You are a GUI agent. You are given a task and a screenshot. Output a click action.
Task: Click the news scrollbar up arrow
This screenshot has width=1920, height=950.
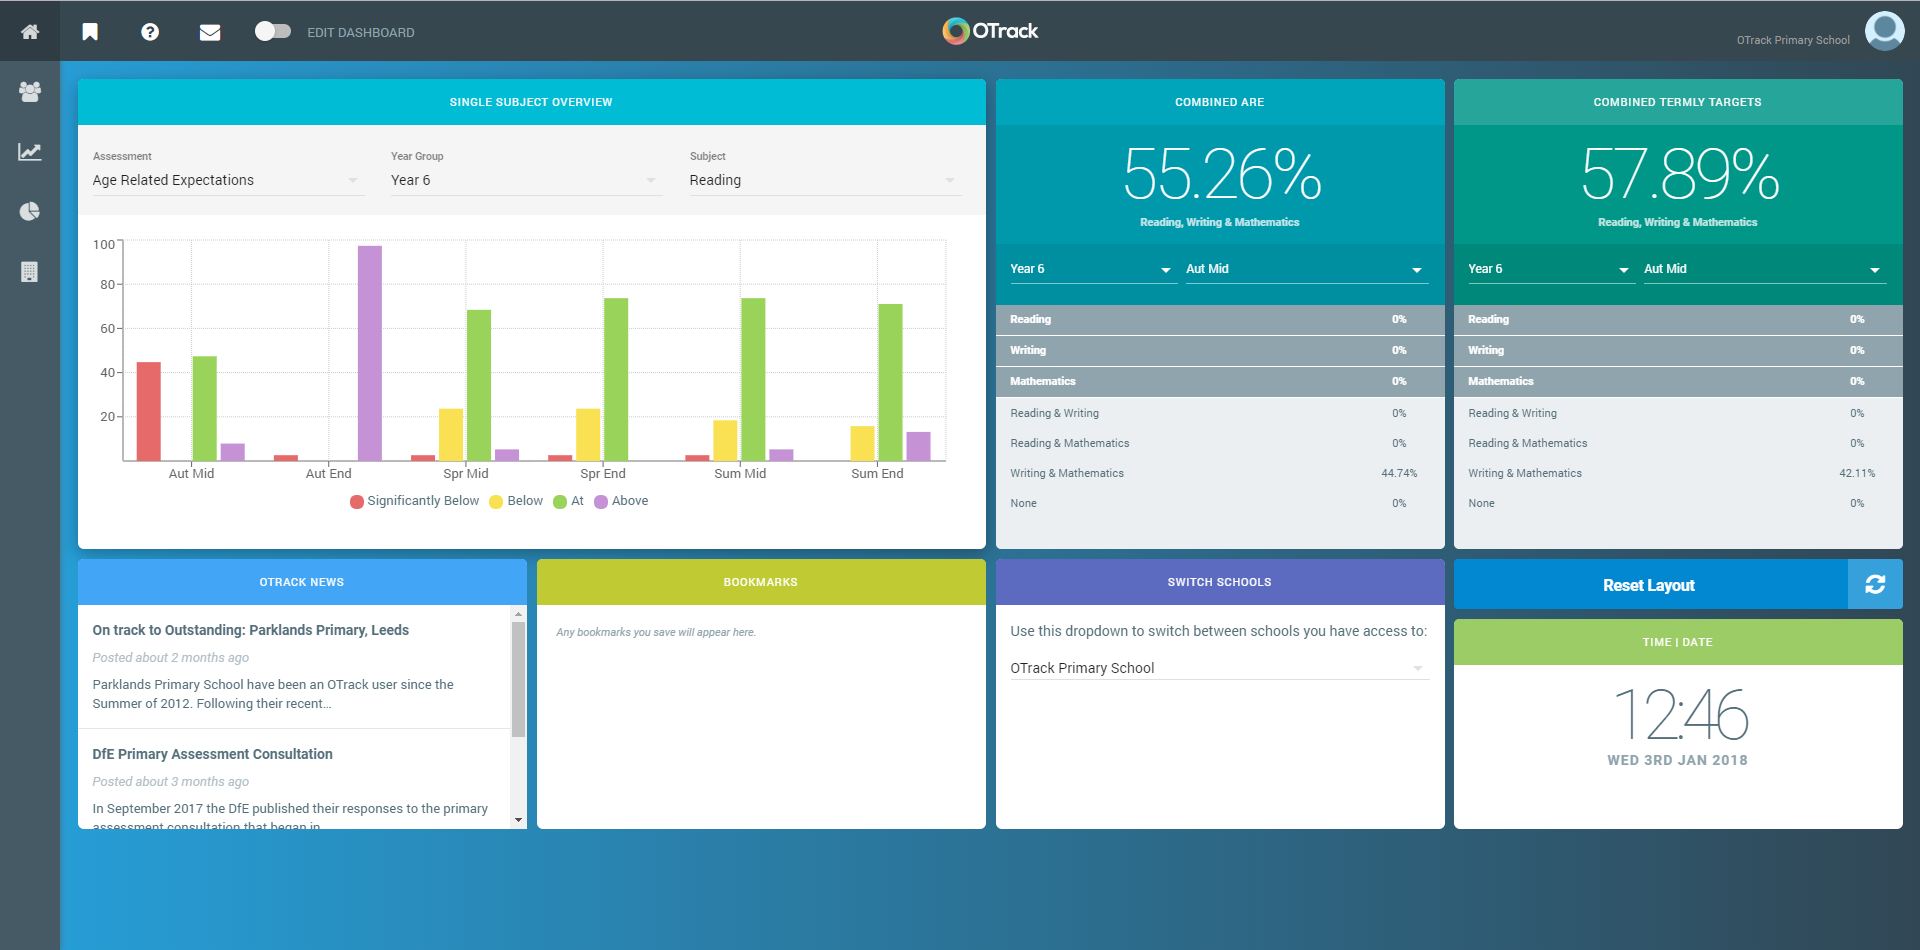coord(518,613)
